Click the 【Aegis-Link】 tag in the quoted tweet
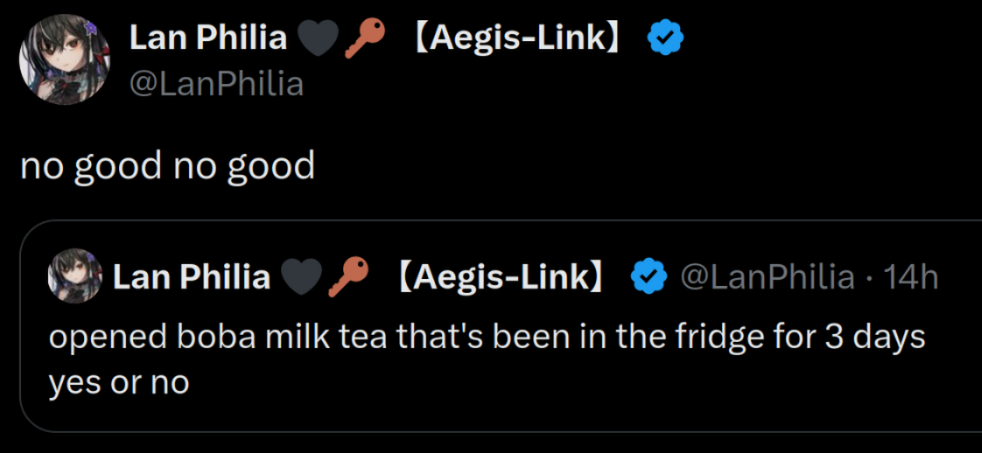982x453 pixels. pos(500,276)
